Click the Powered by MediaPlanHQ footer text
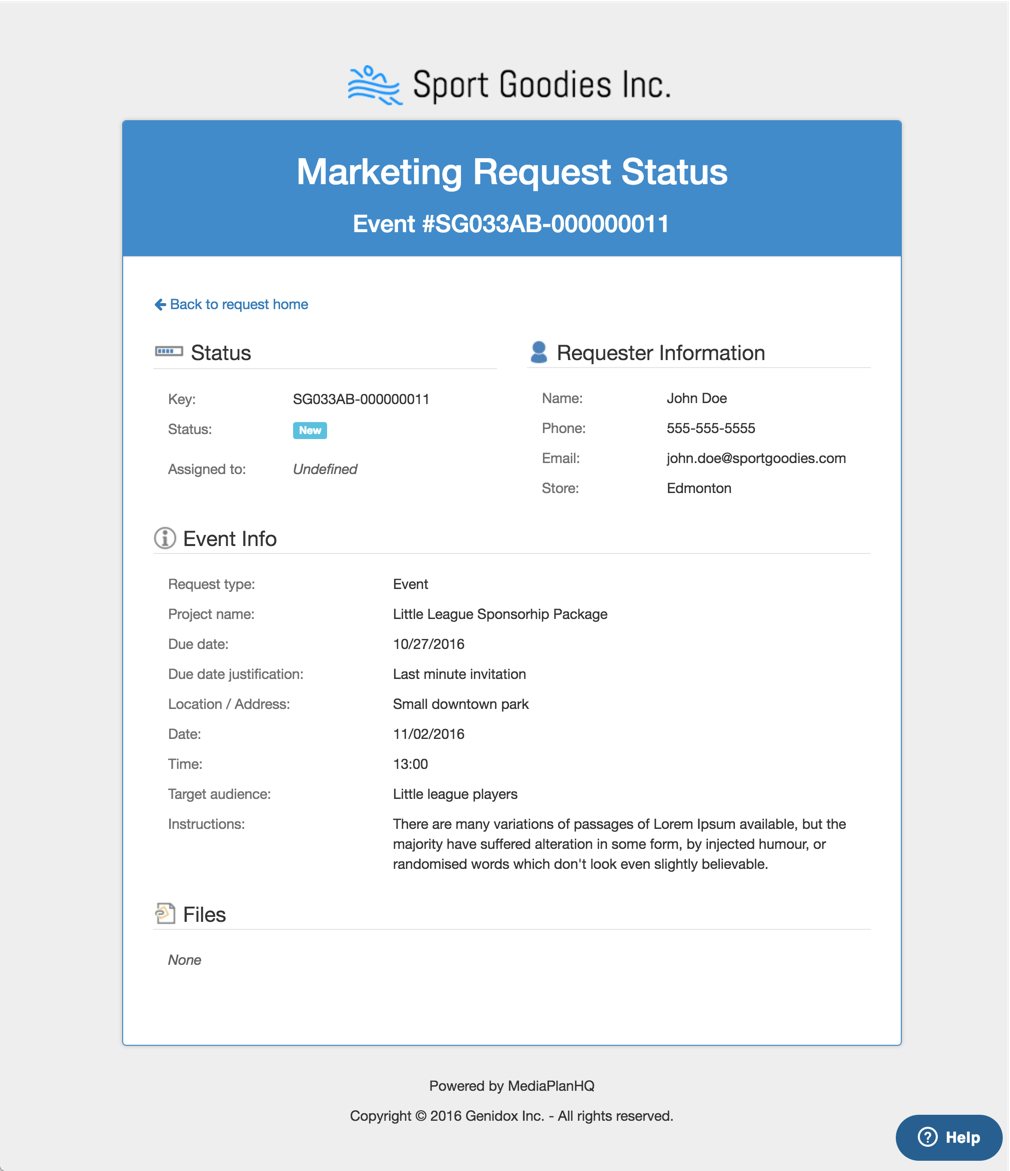1010x1171 pixels. (512, 1085)
